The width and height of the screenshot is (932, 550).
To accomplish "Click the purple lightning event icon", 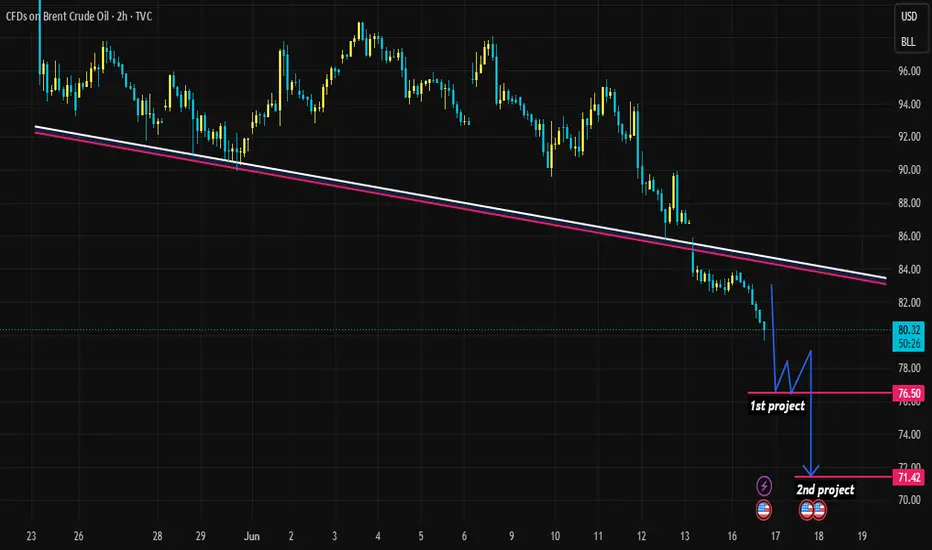I will click(764, 486).
